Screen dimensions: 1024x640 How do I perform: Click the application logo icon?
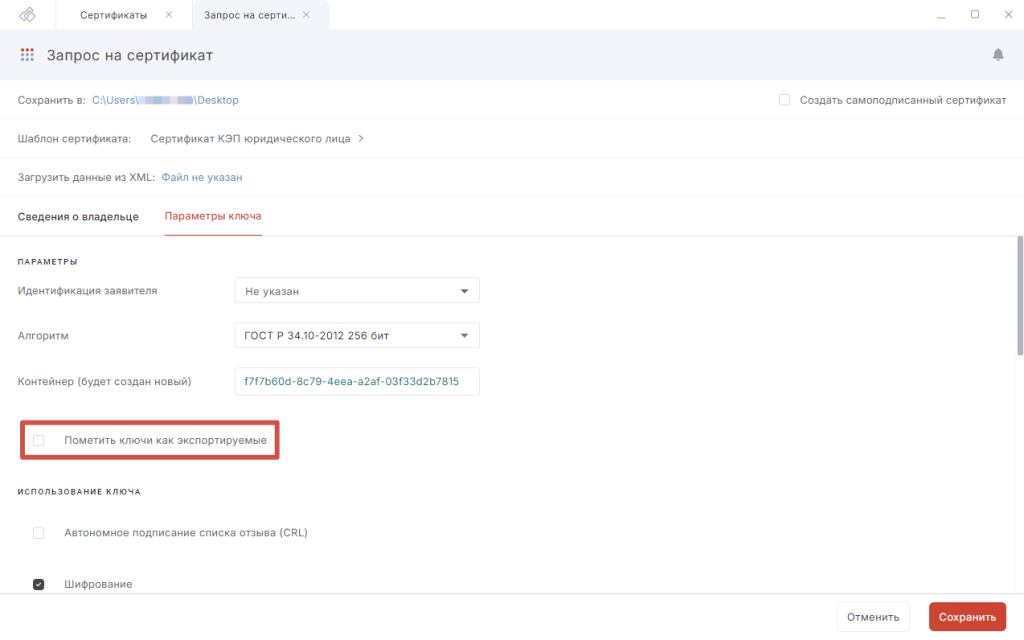click(27, 14)
